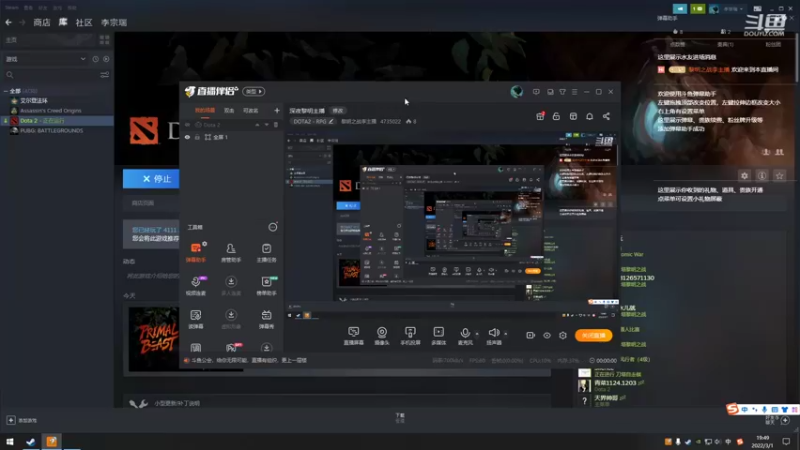Switch to second scenes tab in 直播伴侣
Screen dimensions: 800x450
pos(229,111)
